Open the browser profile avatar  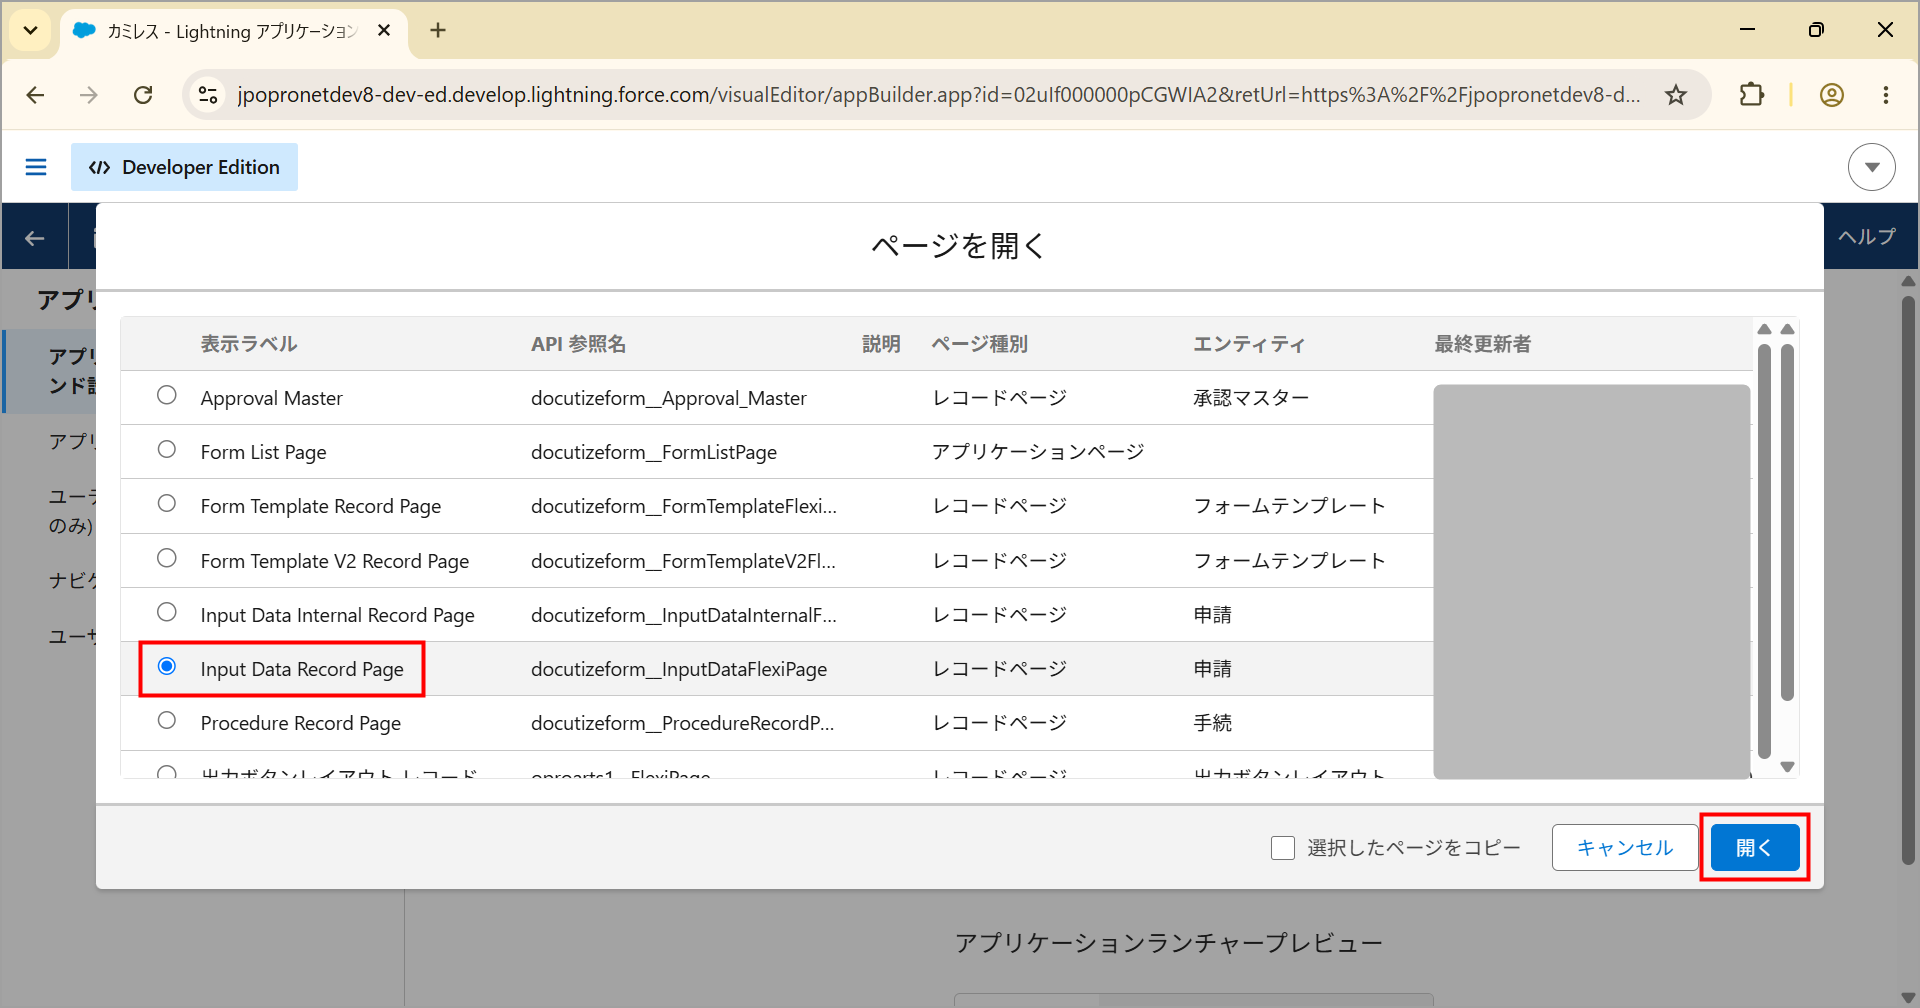pos(1831,95)
